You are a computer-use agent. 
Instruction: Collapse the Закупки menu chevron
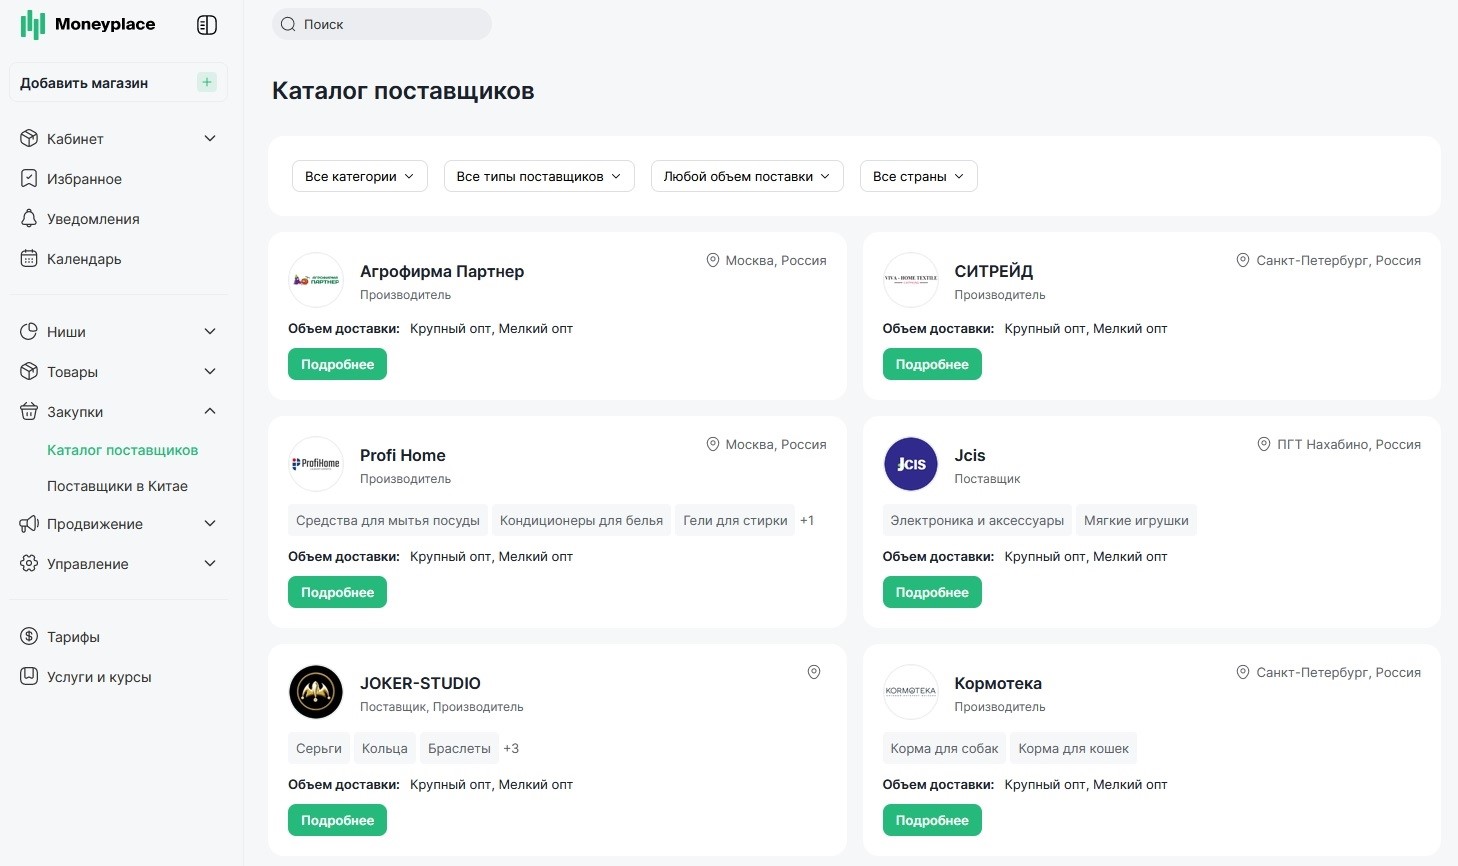coord(210,411)
